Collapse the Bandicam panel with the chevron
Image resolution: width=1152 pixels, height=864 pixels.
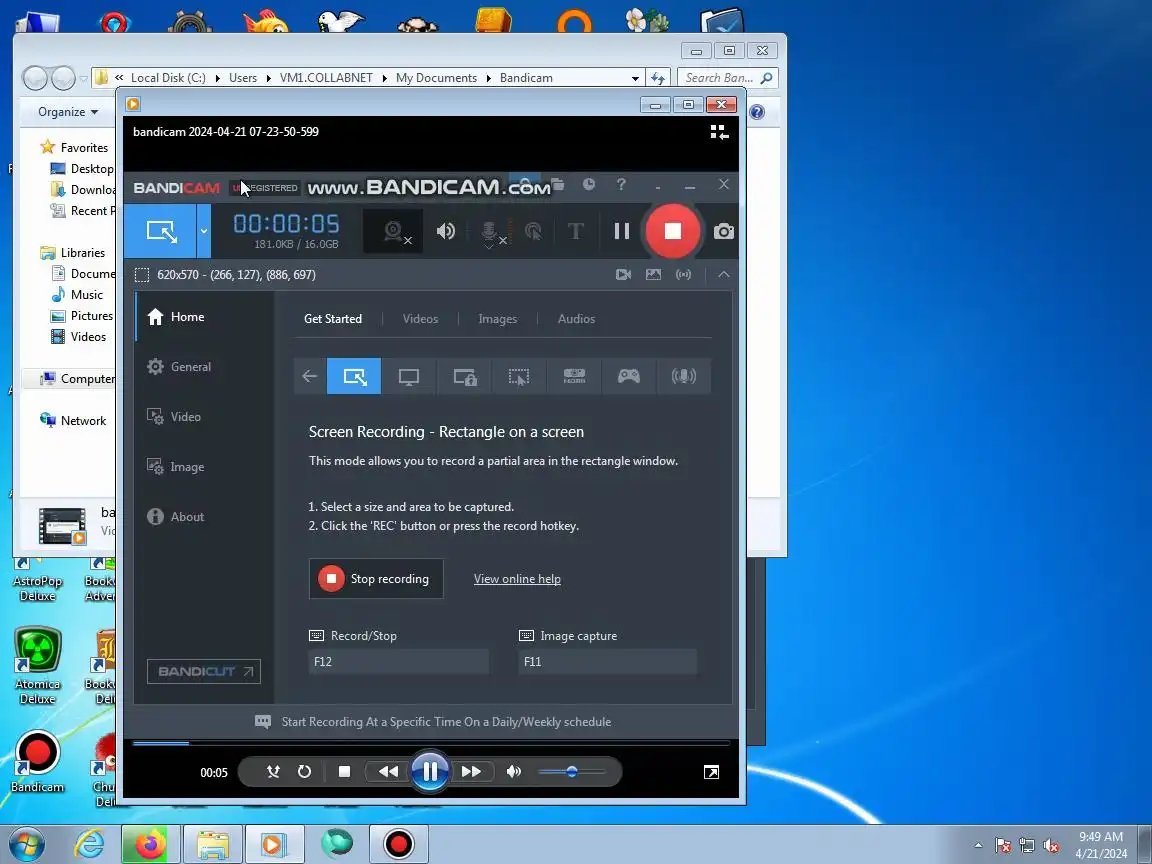[x=724, y=274]
